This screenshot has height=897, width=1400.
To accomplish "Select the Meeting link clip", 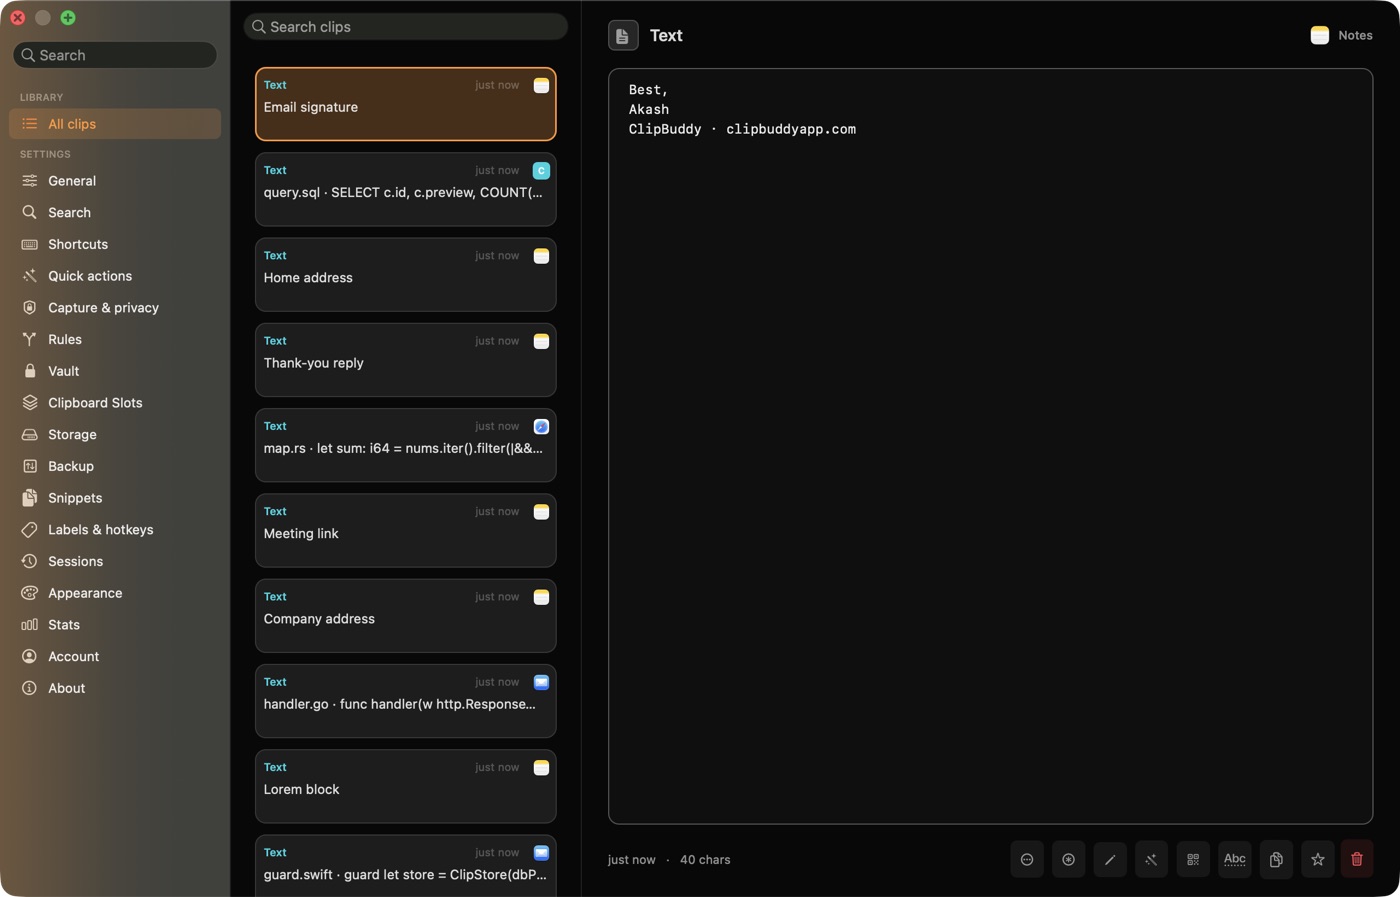I will [x=406, y=530].
